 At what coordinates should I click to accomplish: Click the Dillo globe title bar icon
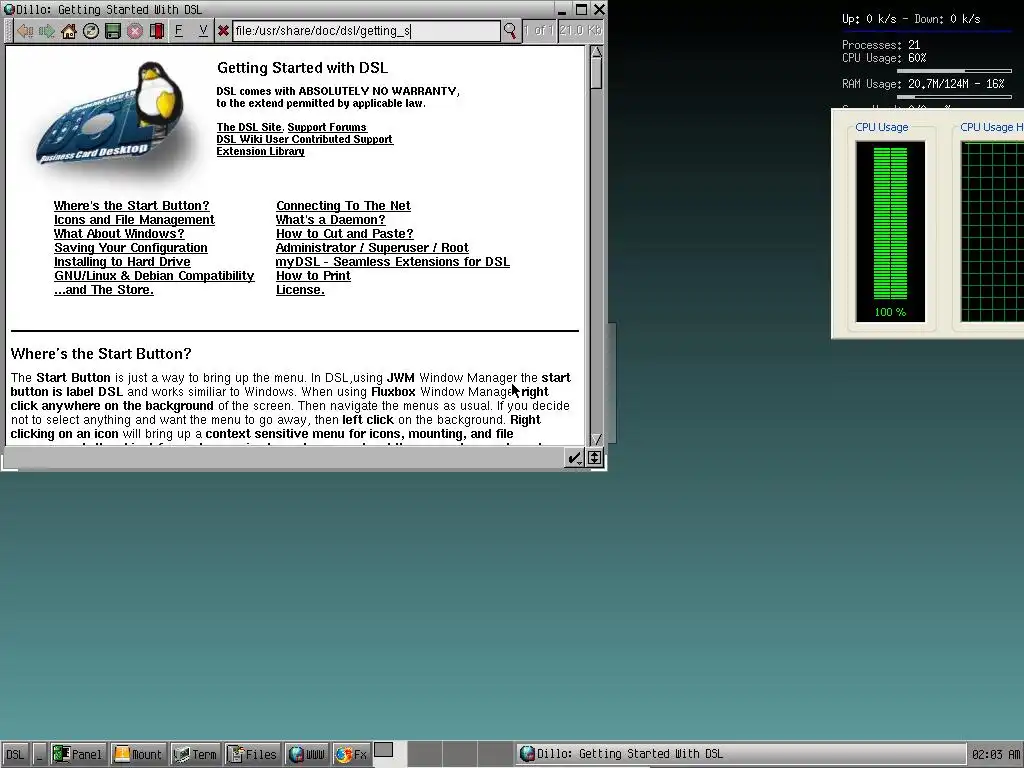(9, 9)
